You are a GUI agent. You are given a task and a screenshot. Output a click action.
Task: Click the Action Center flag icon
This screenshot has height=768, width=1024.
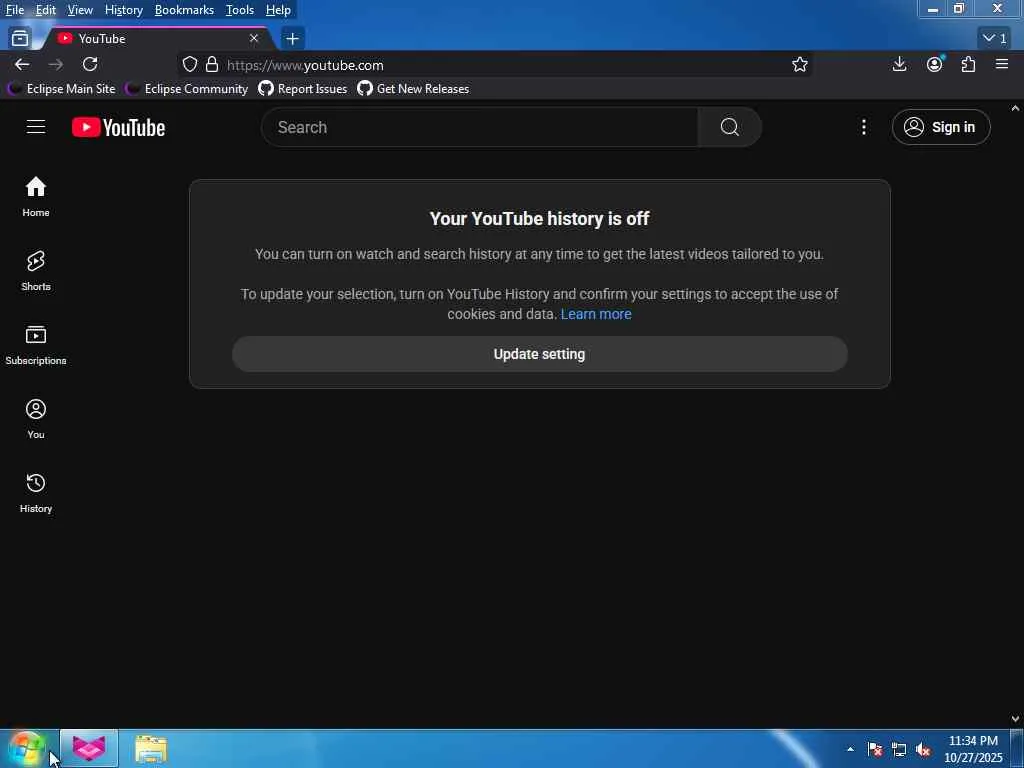(875, 750)
